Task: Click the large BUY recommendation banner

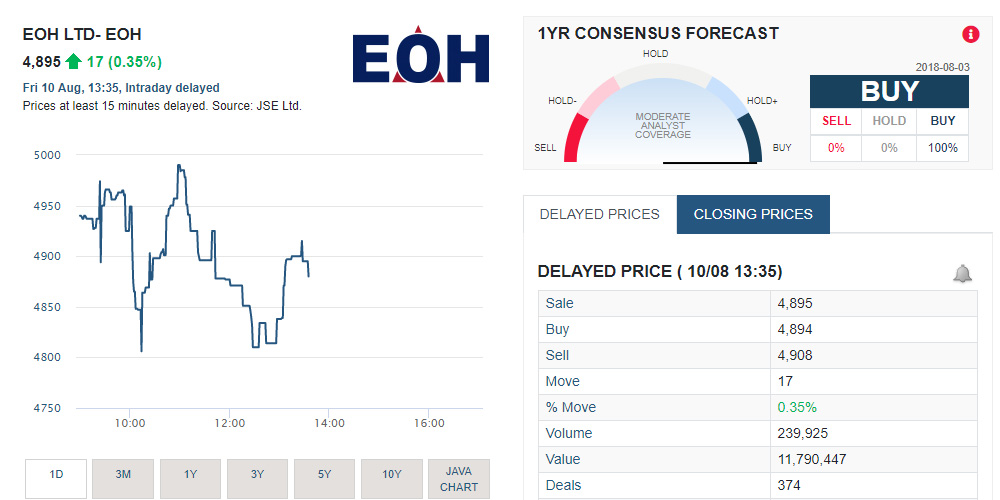Action: coord(889,91)
